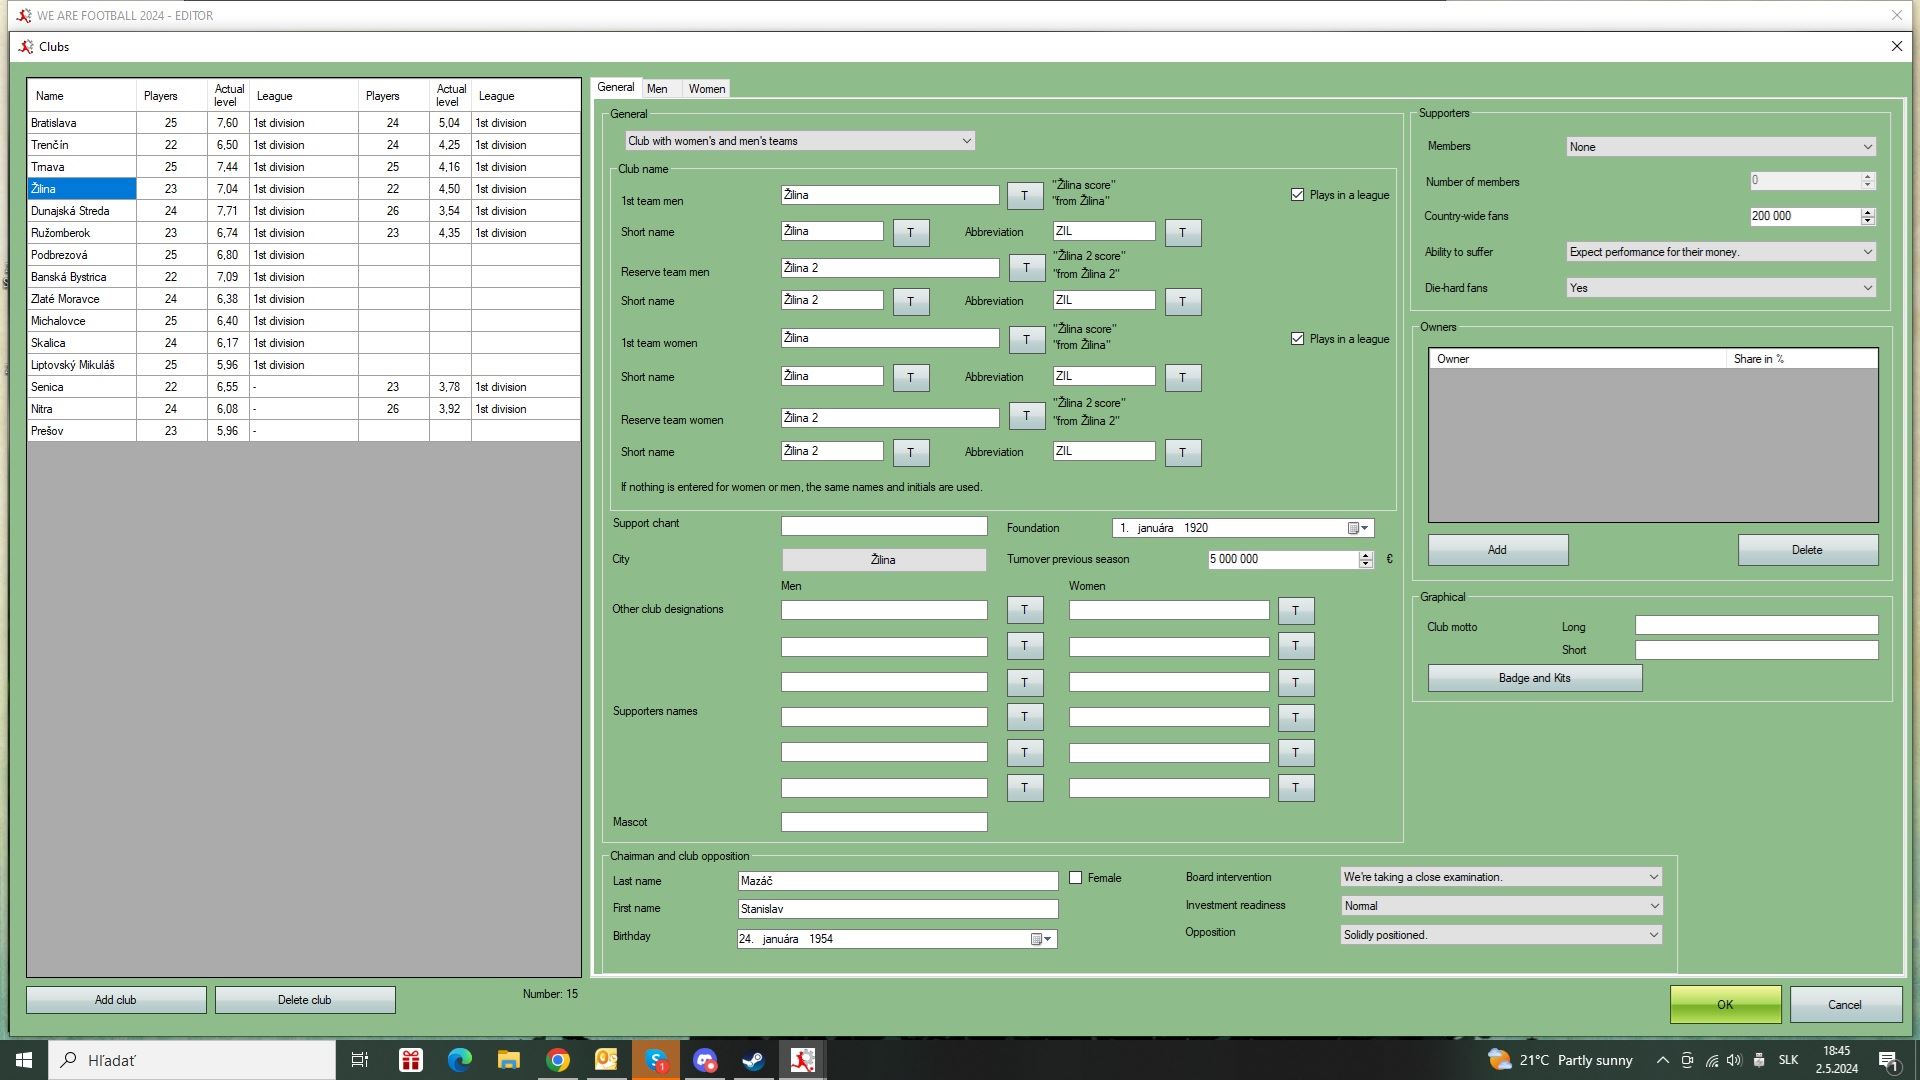1920x1080 pixels.
Task: Switch to the Men tab
Action: tap(657, 89)
